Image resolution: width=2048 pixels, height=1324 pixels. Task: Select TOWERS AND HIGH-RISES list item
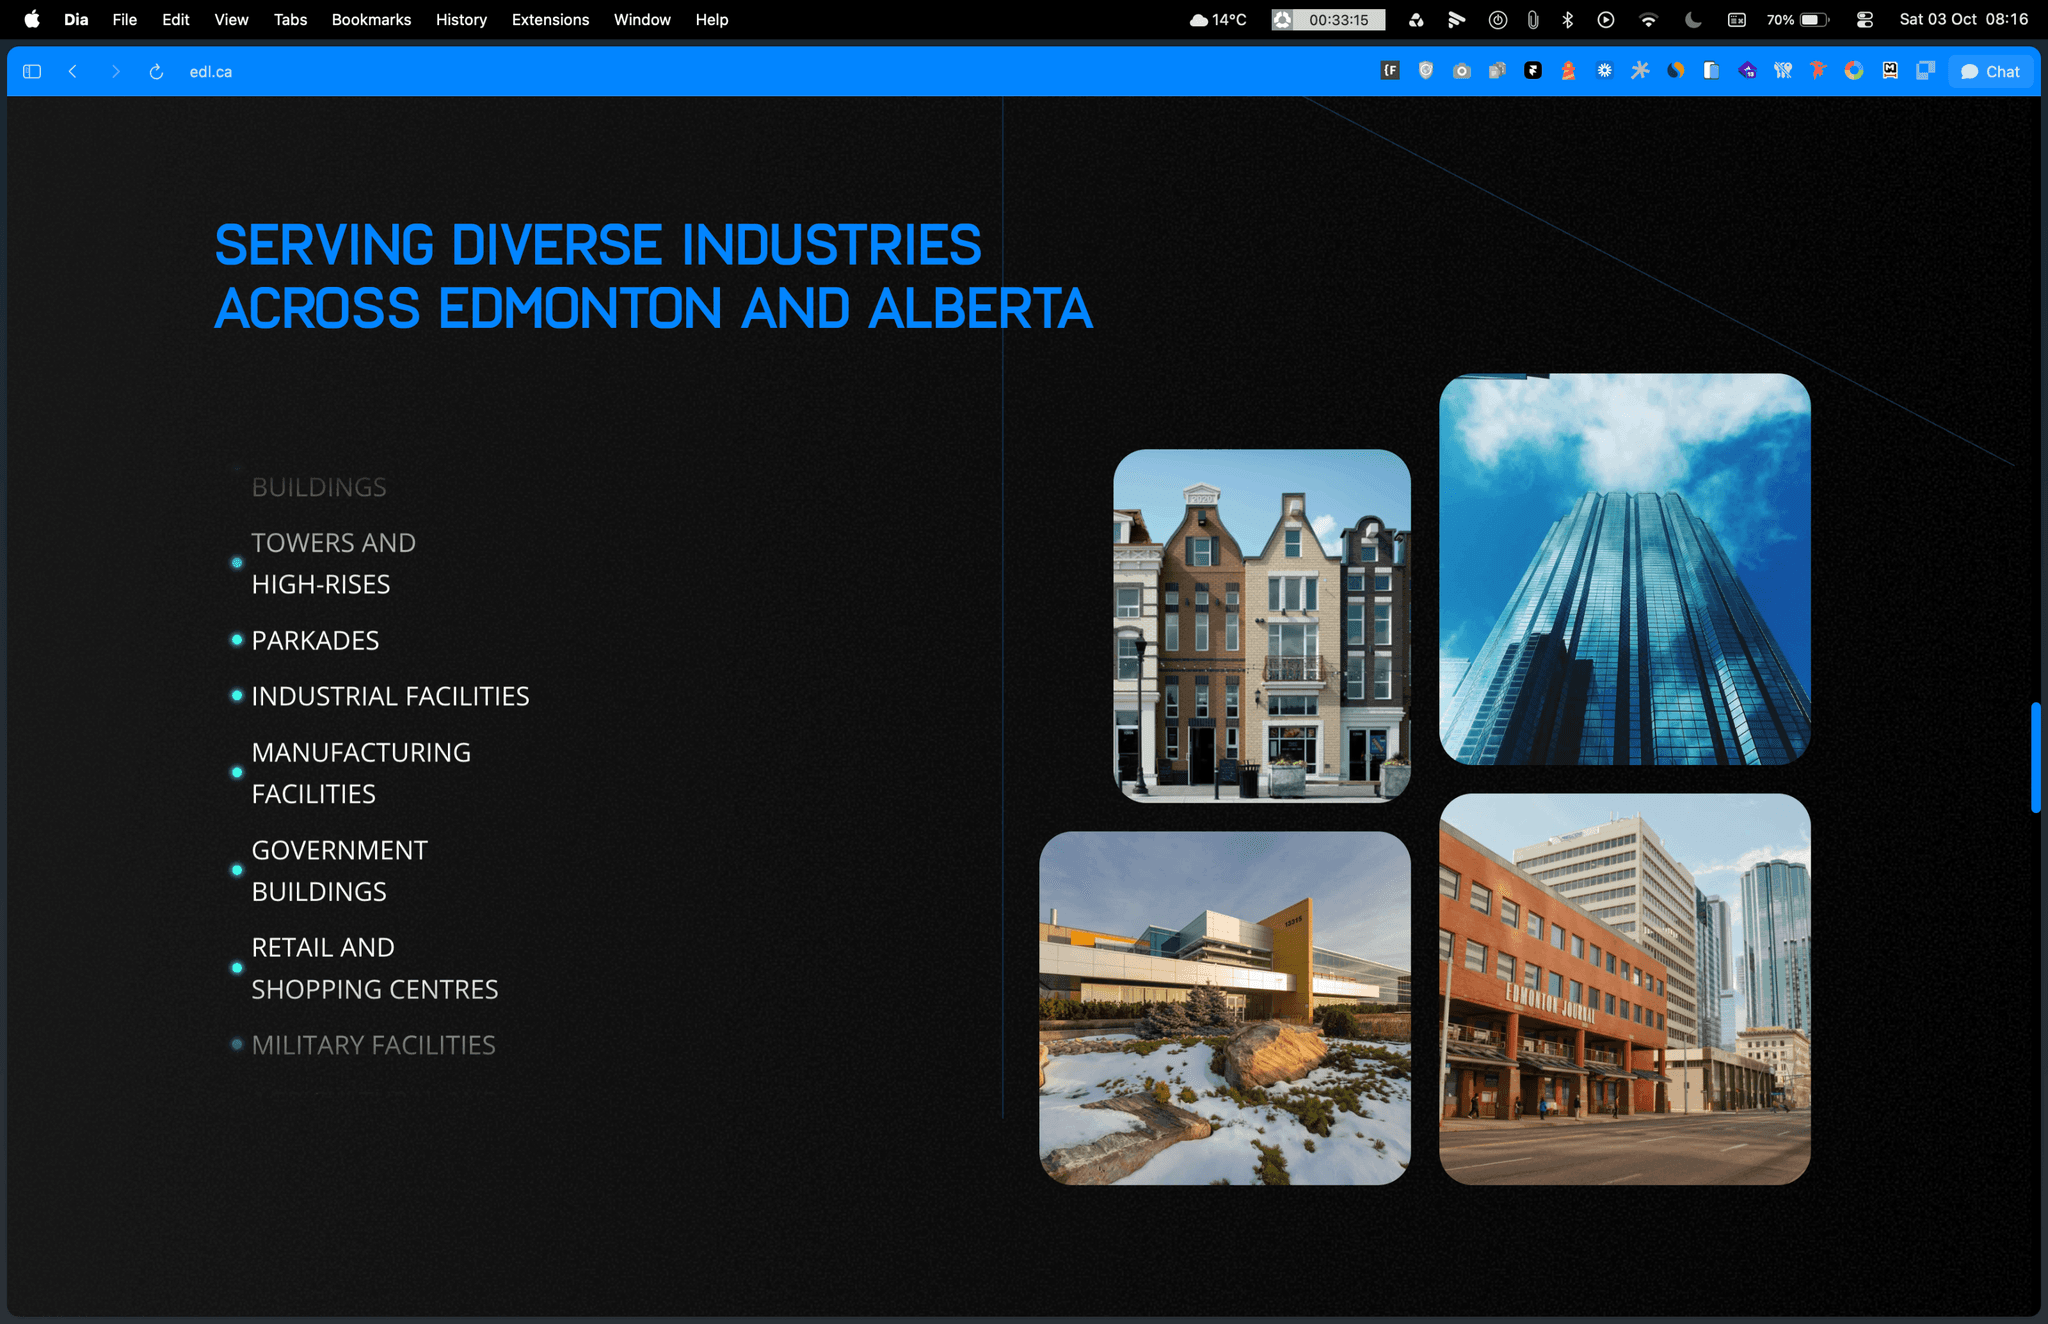coord(333,563)
